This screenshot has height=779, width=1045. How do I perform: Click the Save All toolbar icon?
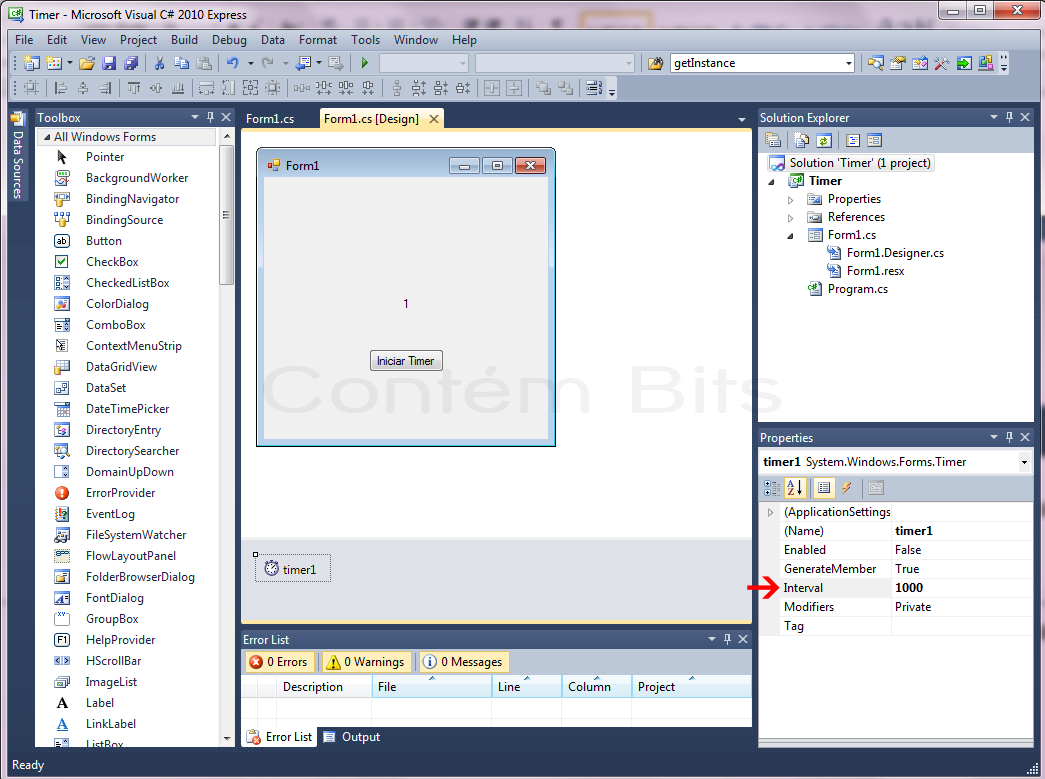pos(131,63)
